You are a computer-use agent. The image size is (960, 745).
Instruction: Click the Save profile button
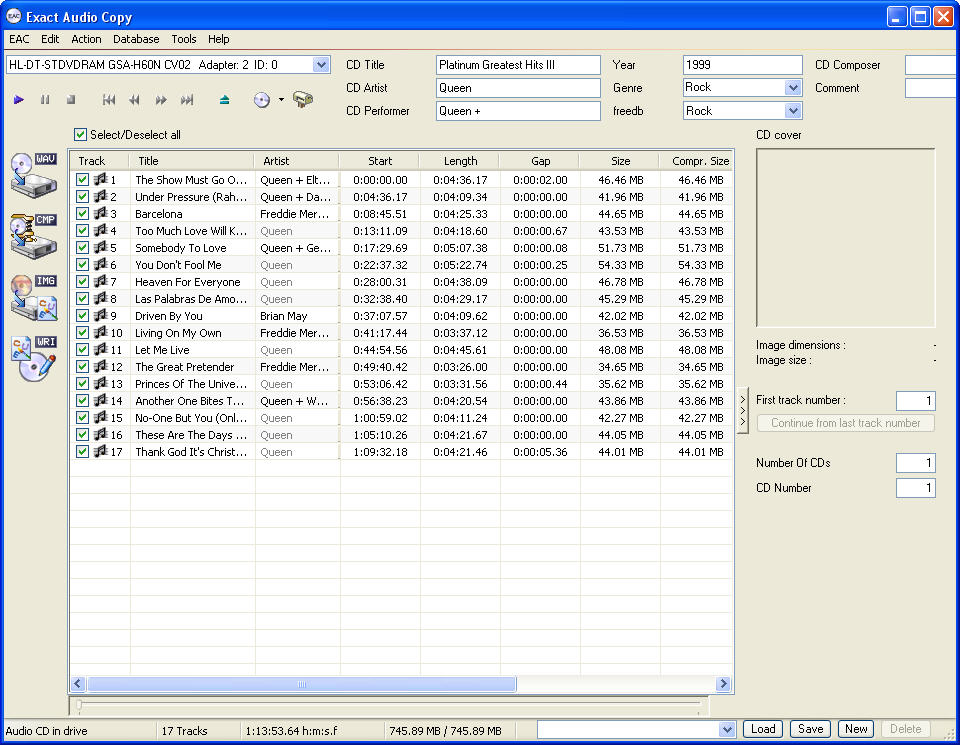pyautogui.click(x=810, y=729)
